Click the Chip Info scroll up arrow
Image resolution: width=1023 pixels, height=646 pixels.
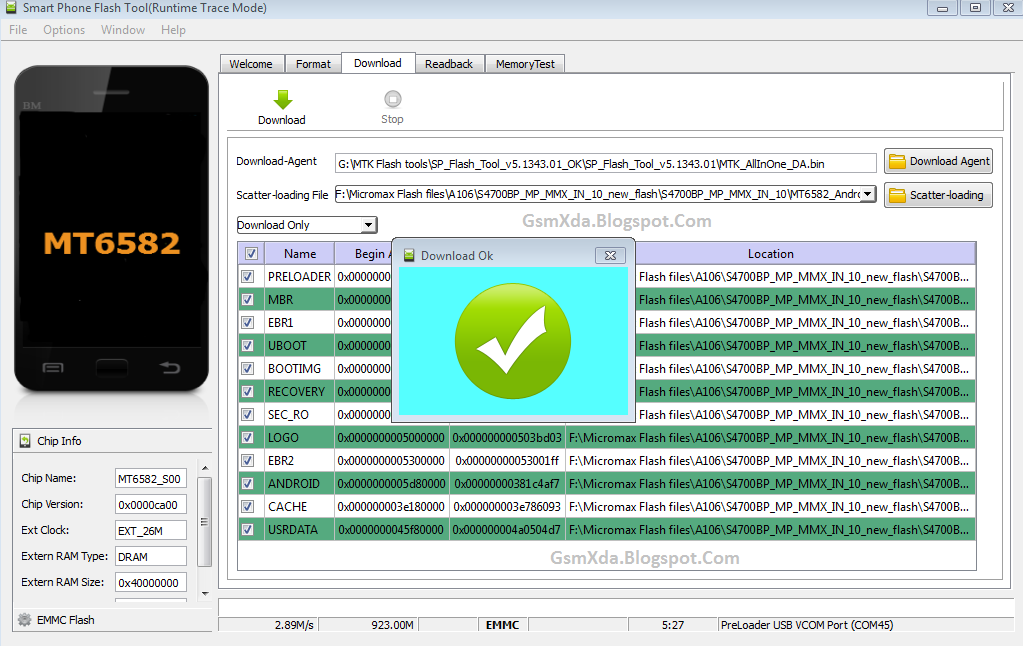coord(205,469)
